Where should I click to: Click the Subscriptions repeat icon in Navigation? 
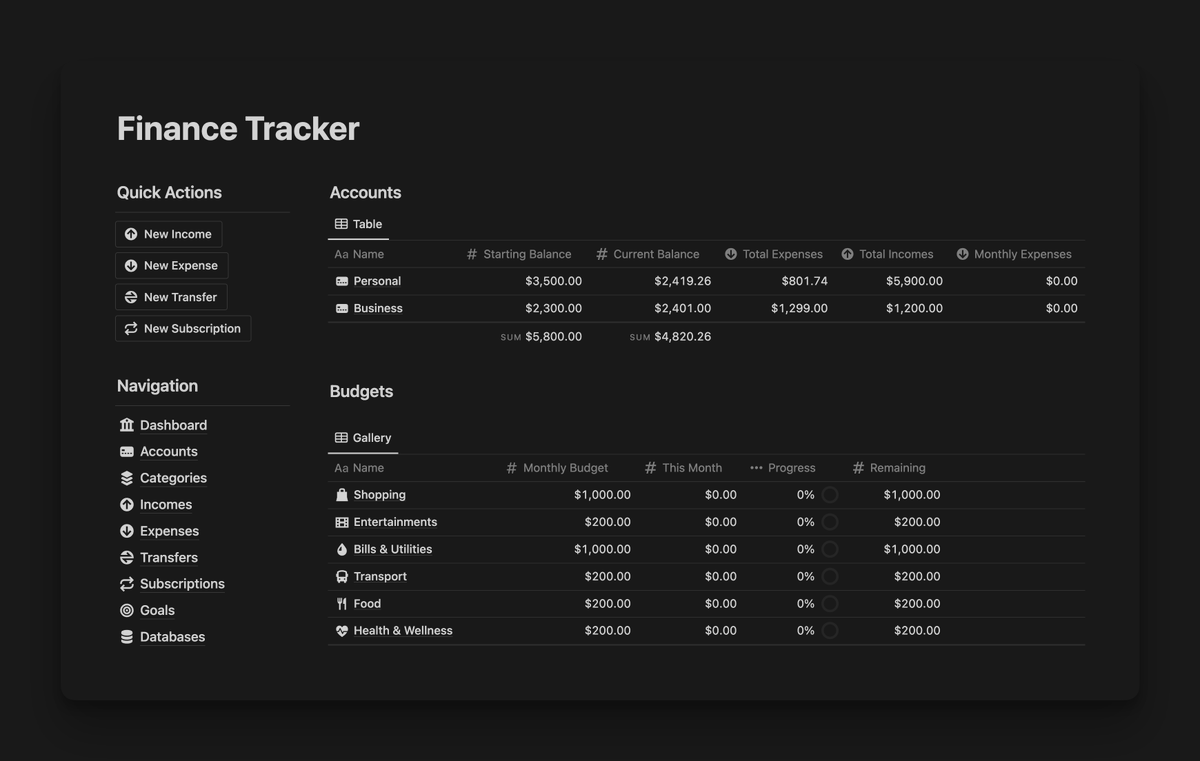[127, 584]
